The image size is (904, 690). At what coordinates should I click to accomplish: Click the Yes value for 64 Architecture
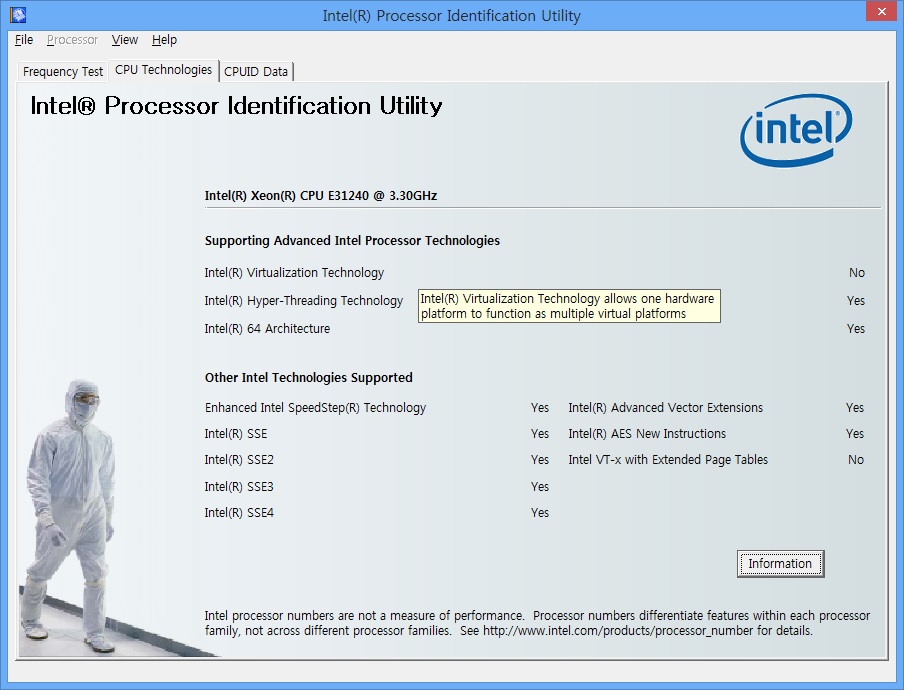[x=856, y=329]
